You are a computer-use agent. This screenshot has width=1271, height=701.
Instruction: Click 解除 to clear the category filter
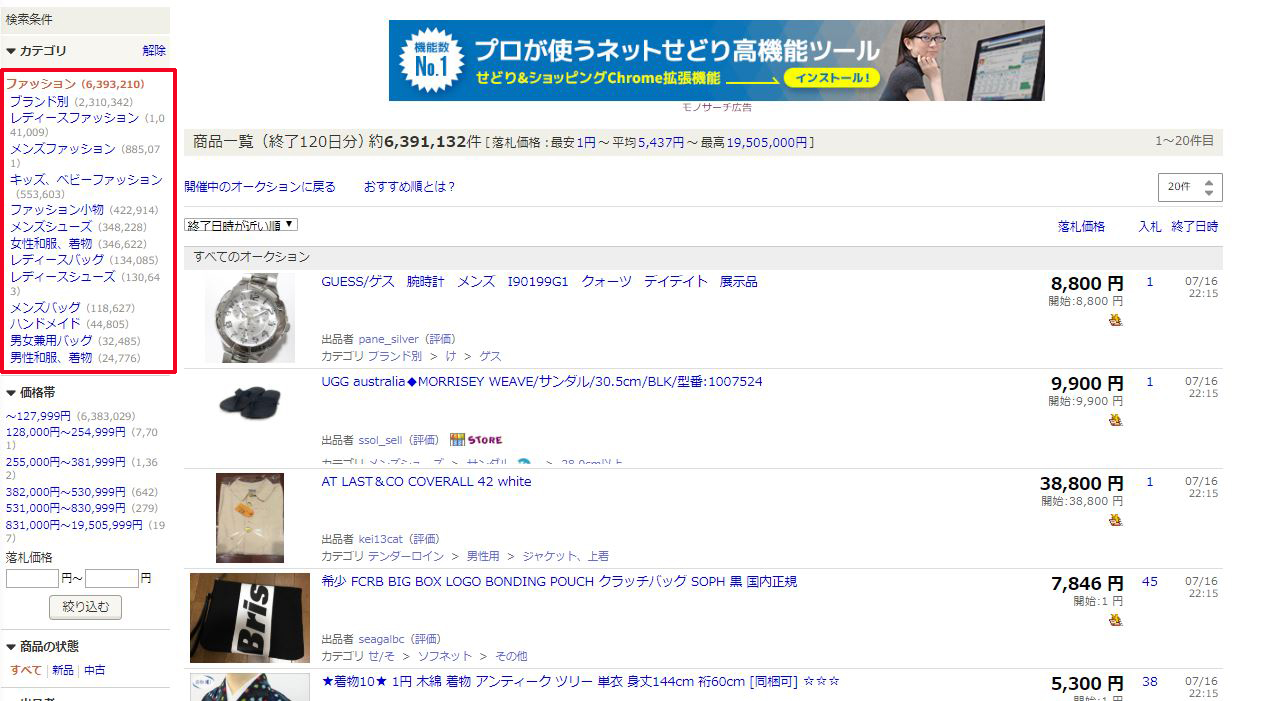[x=154, y=50]
